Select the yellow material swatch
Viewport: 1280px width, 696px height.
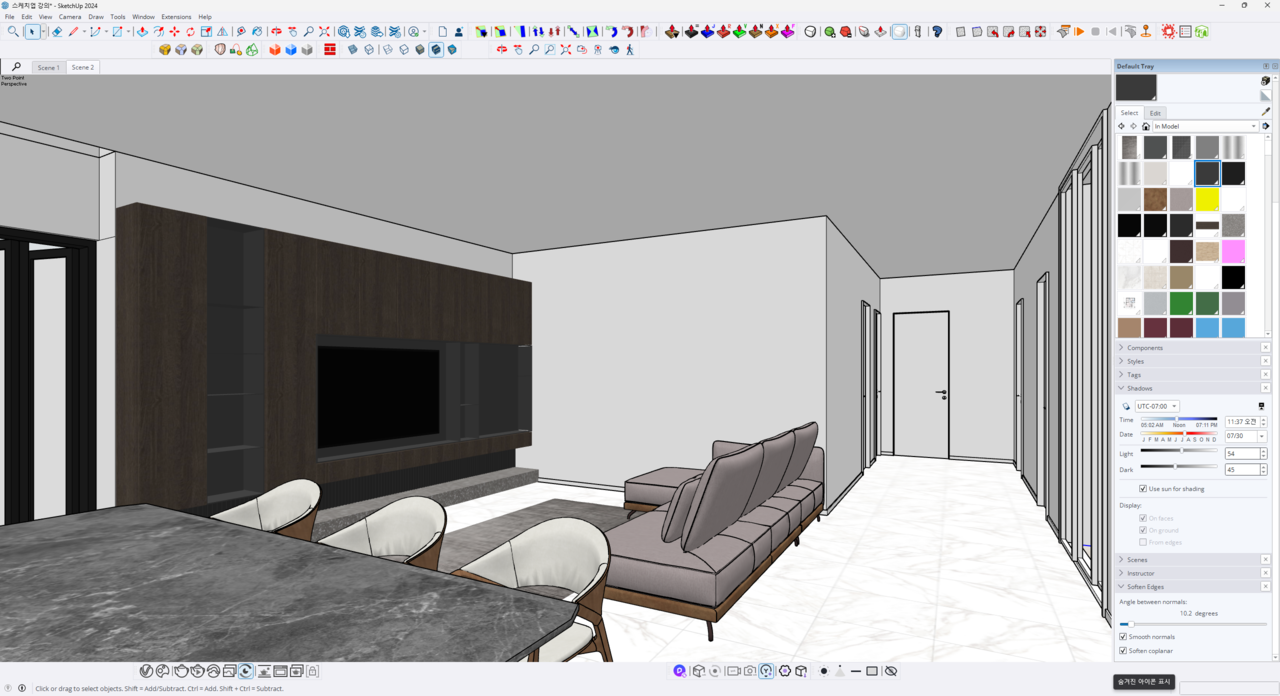click(1207, 199)
